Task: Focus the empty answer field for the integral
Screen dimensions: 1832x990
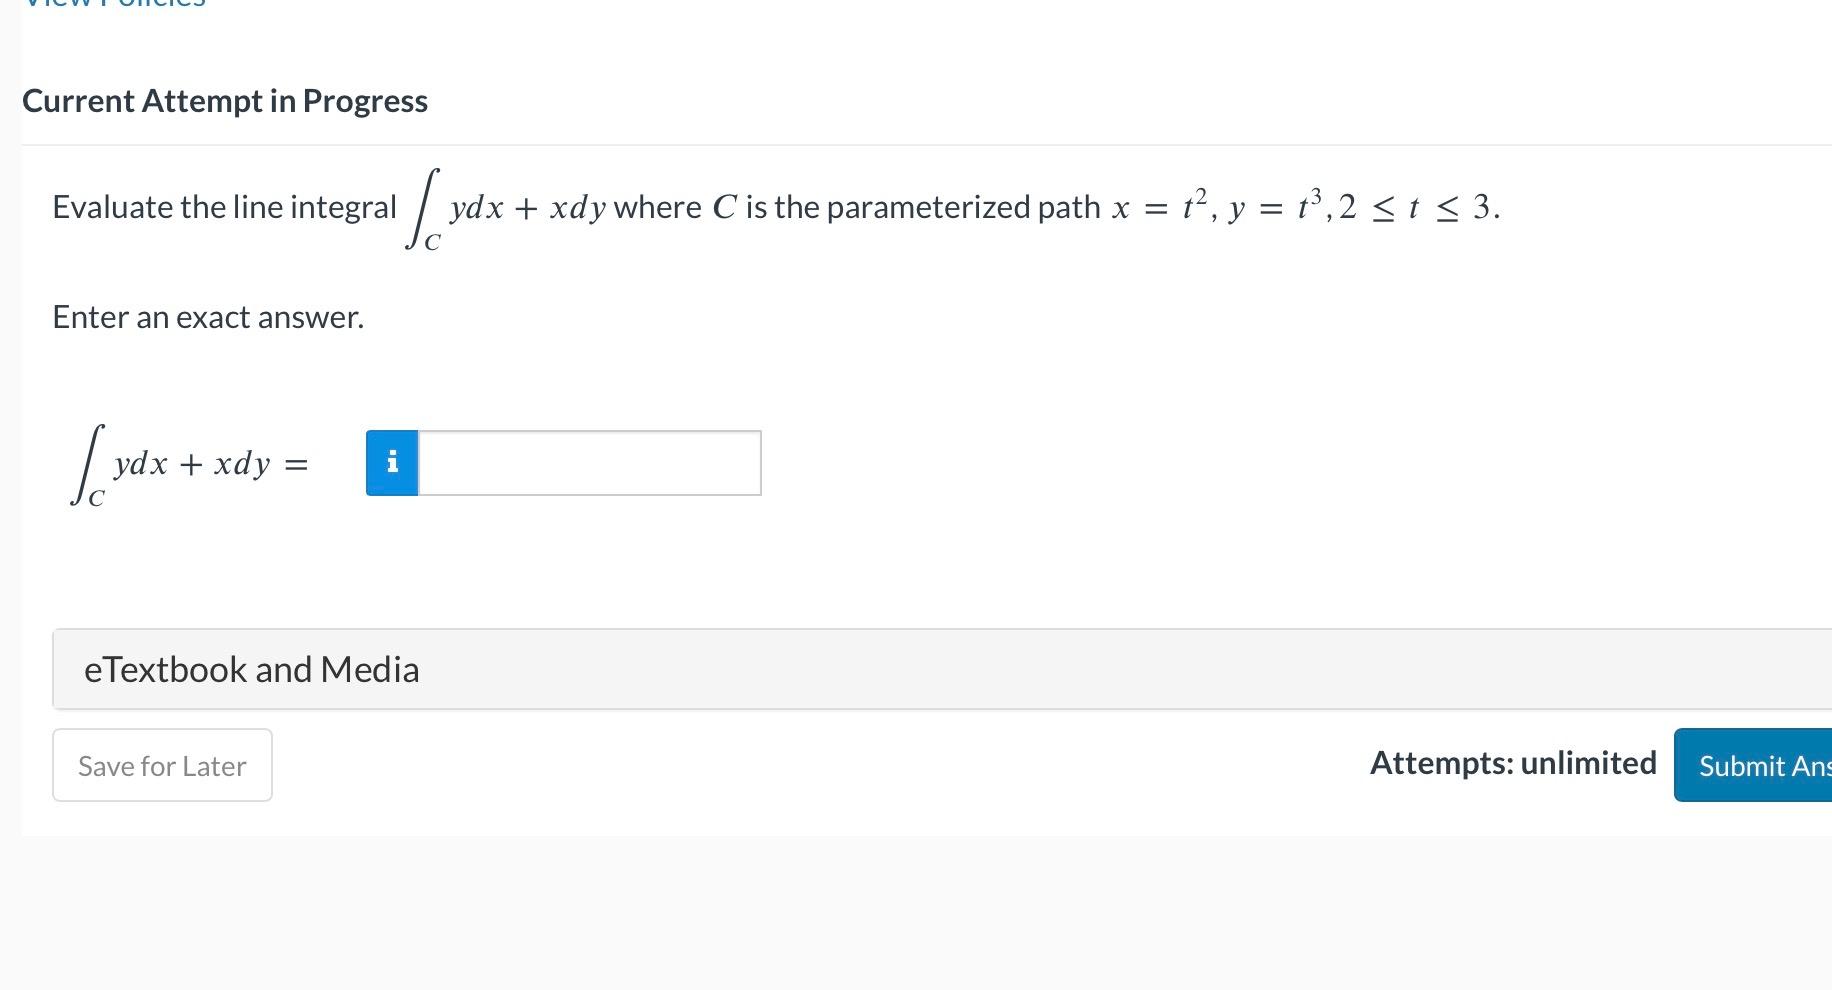Action: 588,463
